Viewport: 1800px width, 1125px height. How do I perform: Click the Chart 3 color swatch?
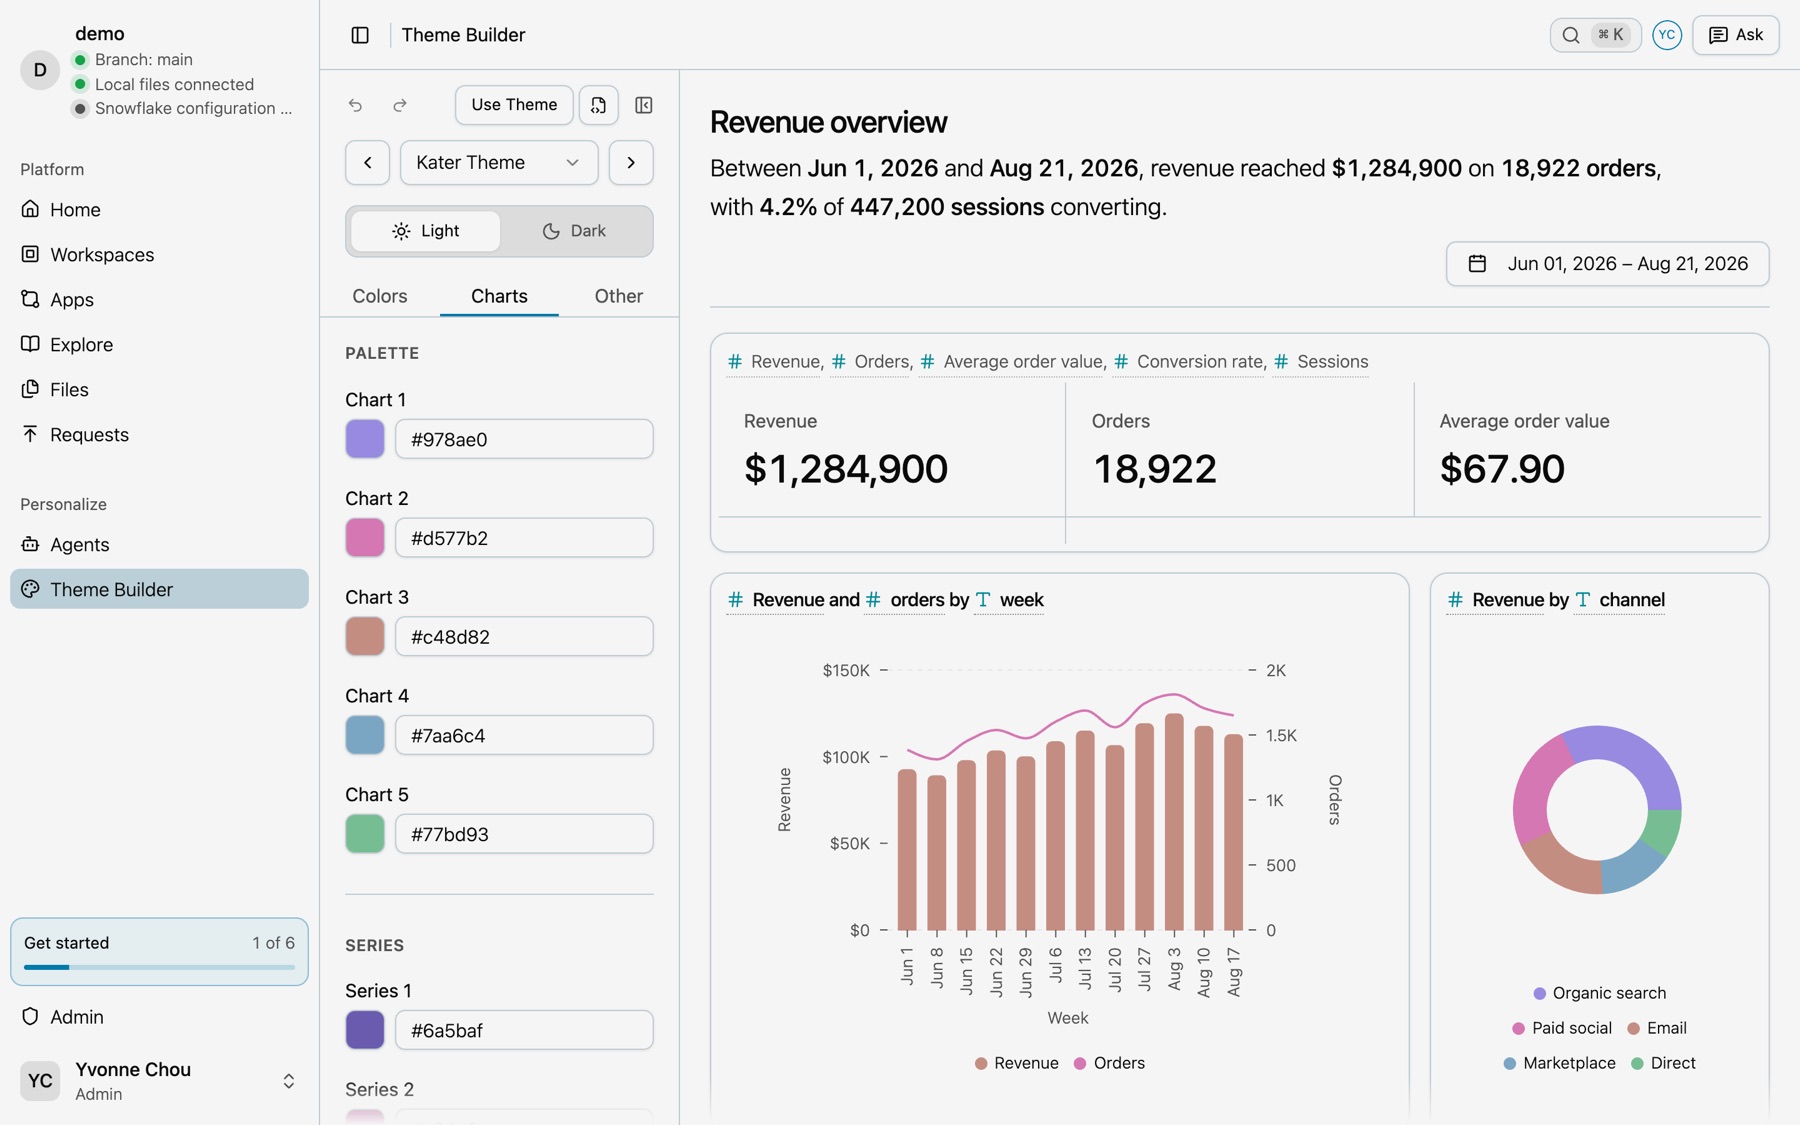[x=365, y=637]
